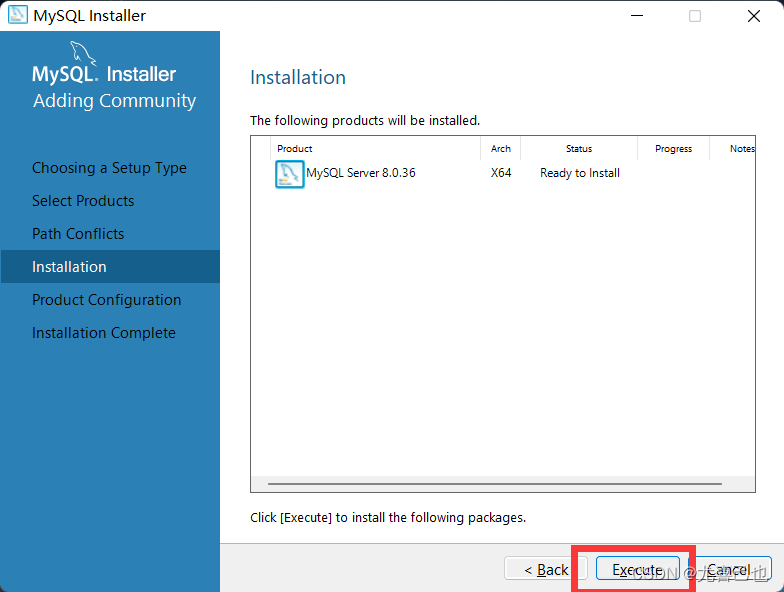
Task: Open the Installation Complete step
Action: click(x=104, y=333)
